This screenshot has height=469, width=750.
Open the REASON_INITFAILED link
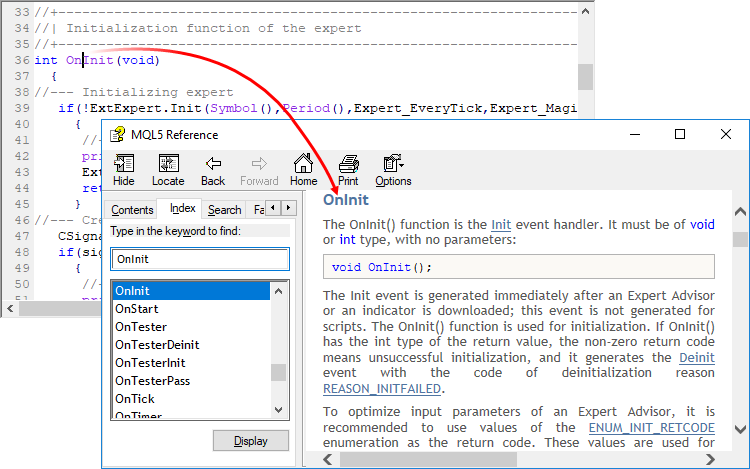382,389
